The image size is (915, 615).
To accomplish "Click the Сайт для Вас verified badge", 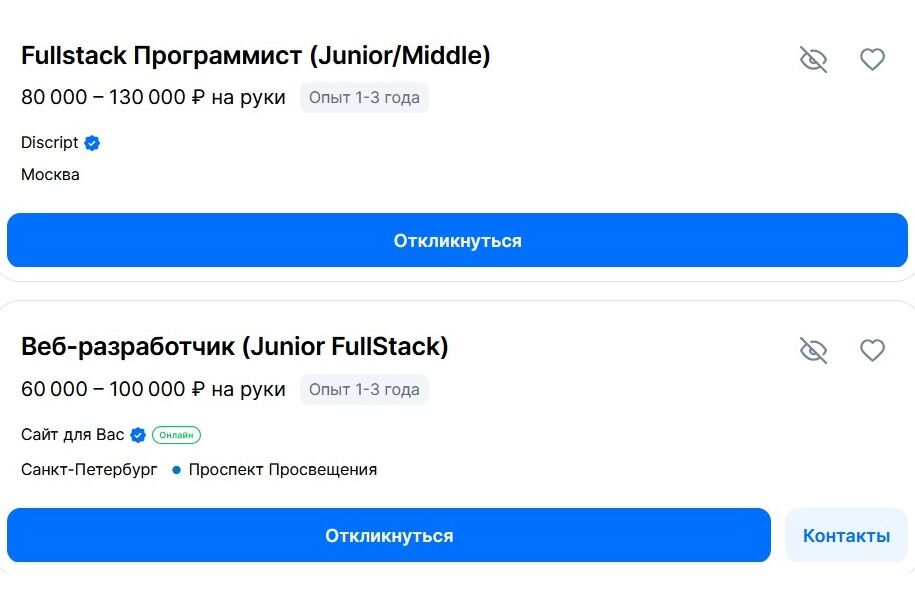I will (138, 435).
